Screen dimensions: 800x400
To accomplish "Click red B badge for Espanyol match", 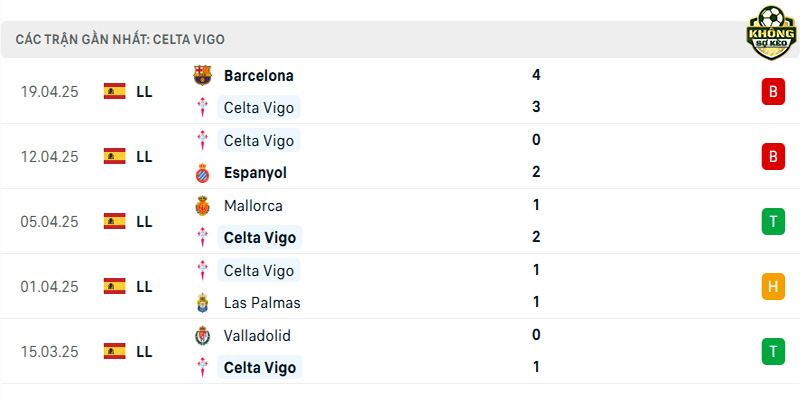I will [773, 157].
